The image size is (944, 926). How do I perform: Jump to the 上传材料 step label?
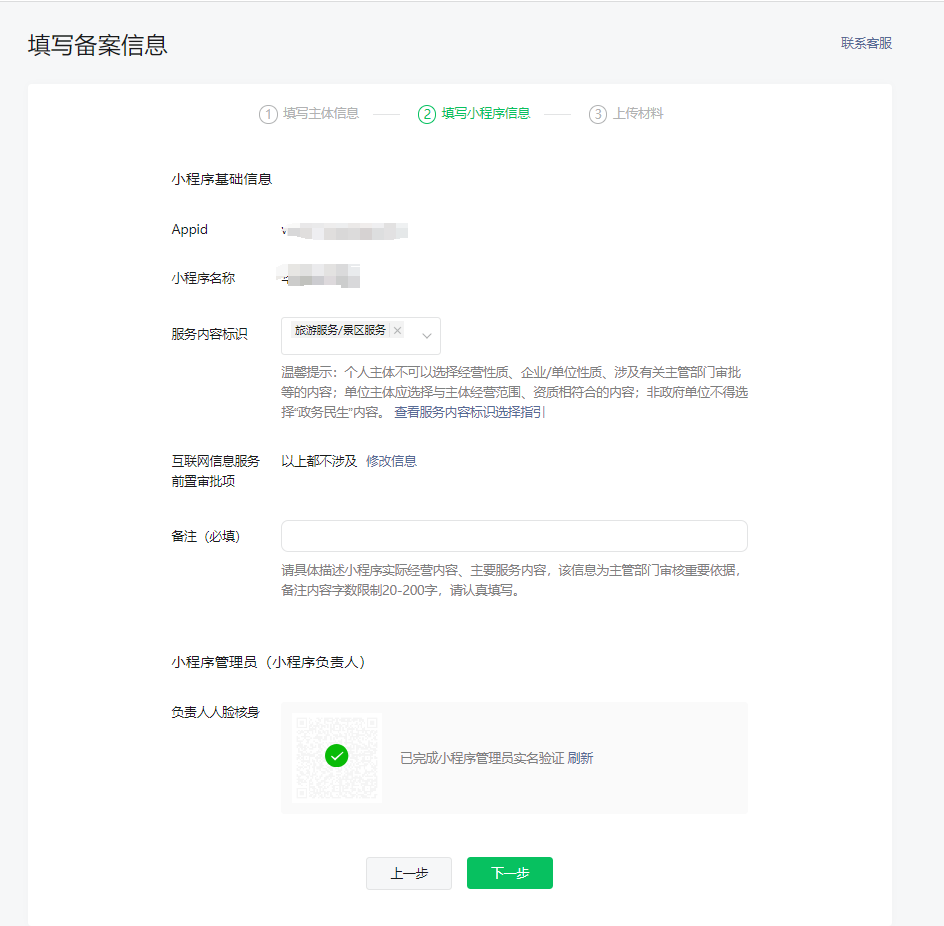[x=638, y=114]
